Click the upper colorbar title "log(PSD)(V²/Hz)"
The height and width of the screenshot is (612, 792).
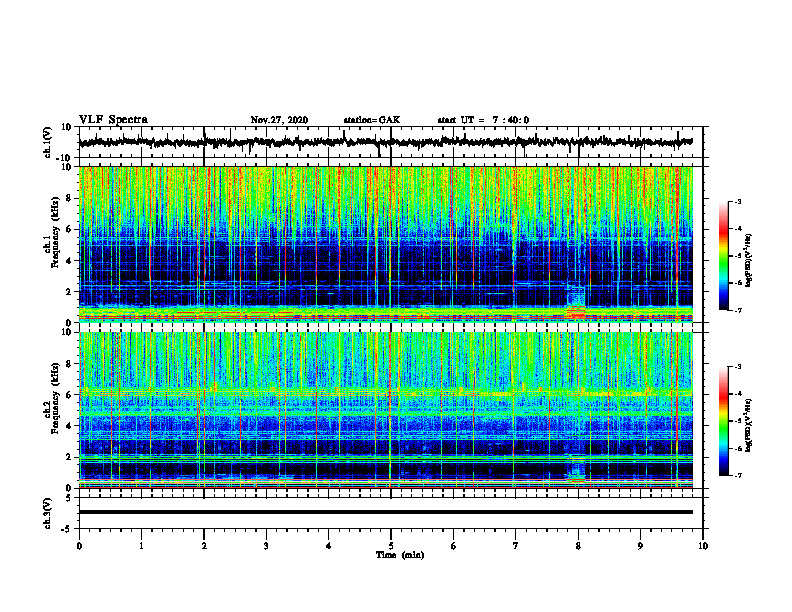pyautogui.click(x=749, y=260)
